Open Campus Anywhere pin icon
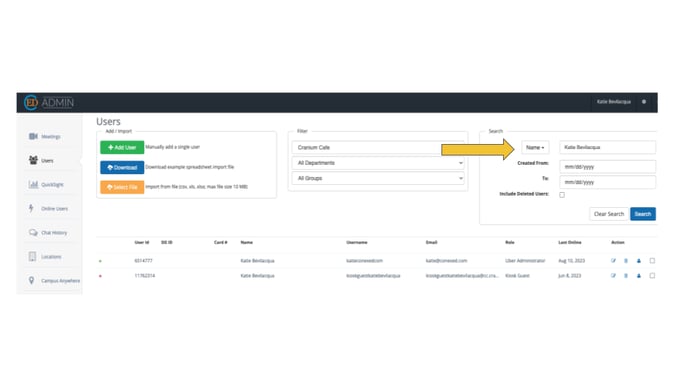Image resolution: width=688 pixels, height=387 pixels. point(31,280)
